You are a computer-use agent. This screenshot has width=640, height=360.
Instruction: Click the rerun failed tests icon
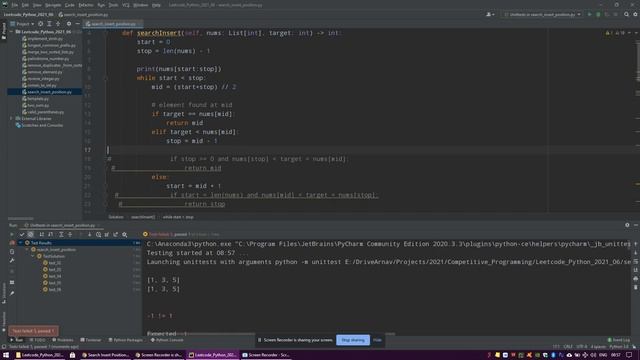[x=12, y=242]
